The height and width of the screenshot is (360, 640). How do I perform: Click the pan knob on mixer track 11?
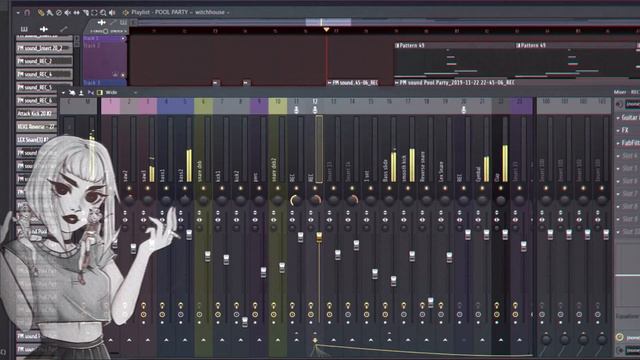pyautogui.click(x=296, y=200)
